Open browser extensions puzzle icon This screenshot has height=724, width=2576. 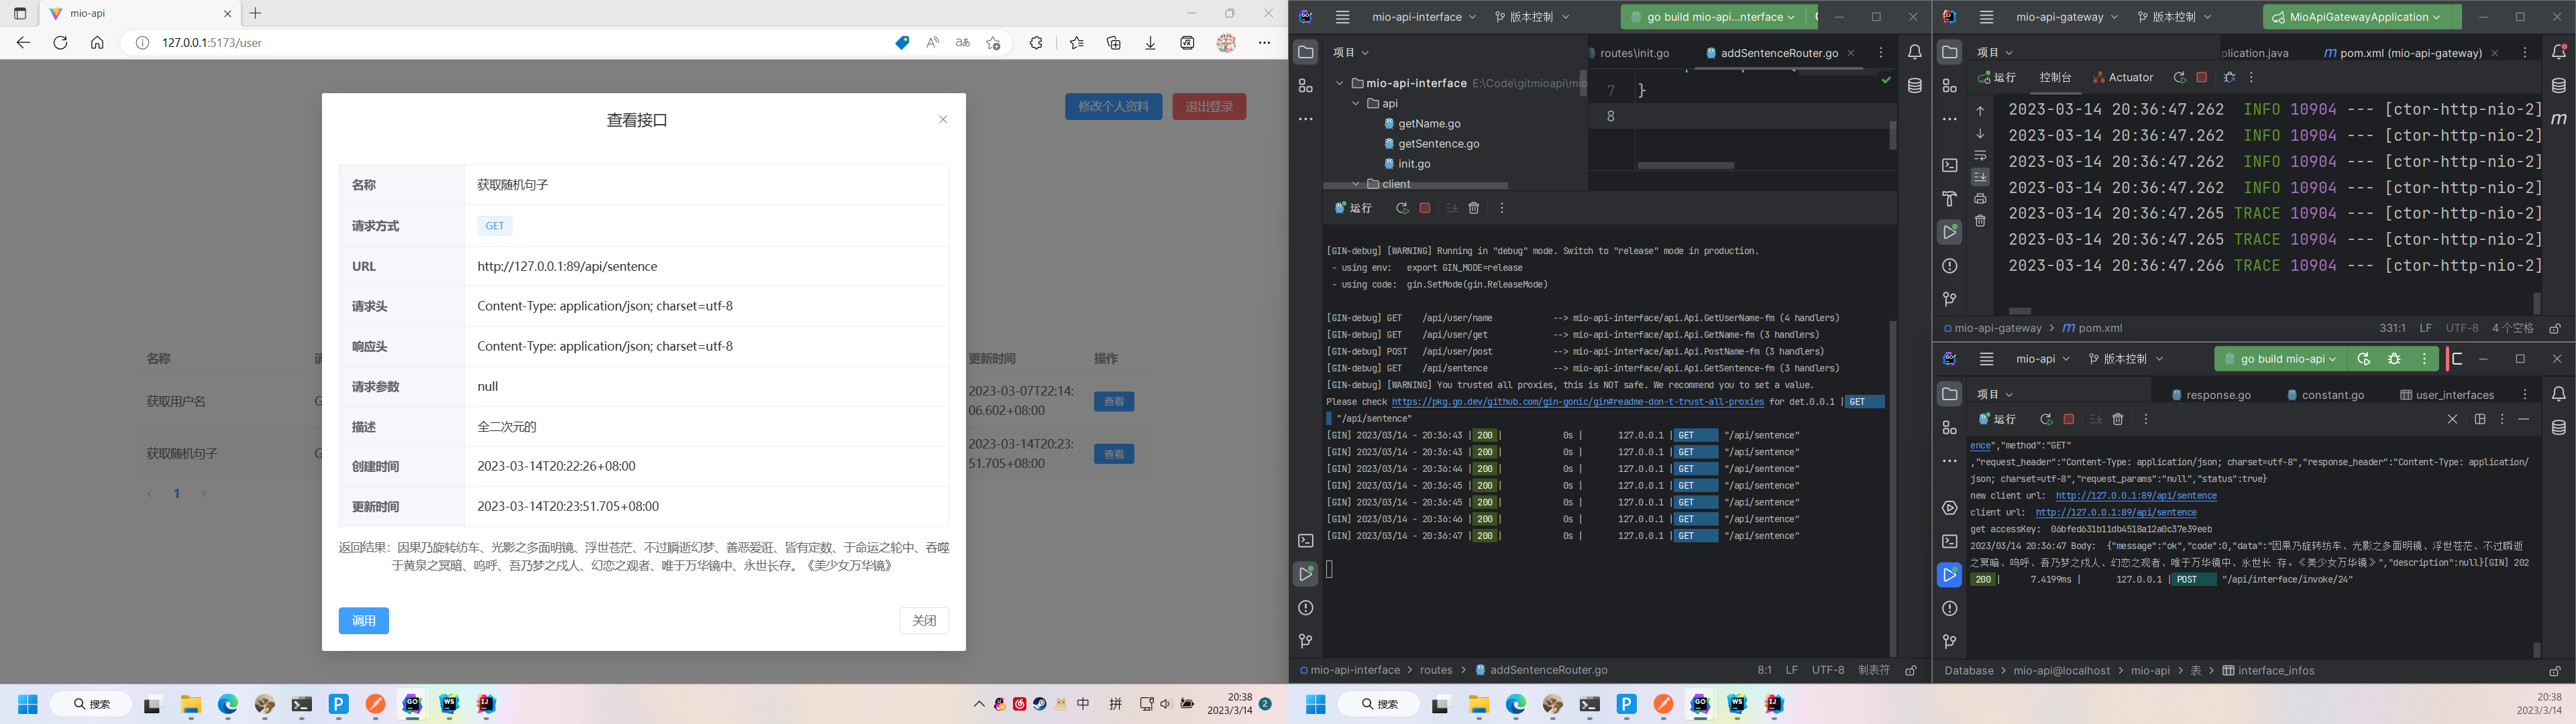point(1036,43)
